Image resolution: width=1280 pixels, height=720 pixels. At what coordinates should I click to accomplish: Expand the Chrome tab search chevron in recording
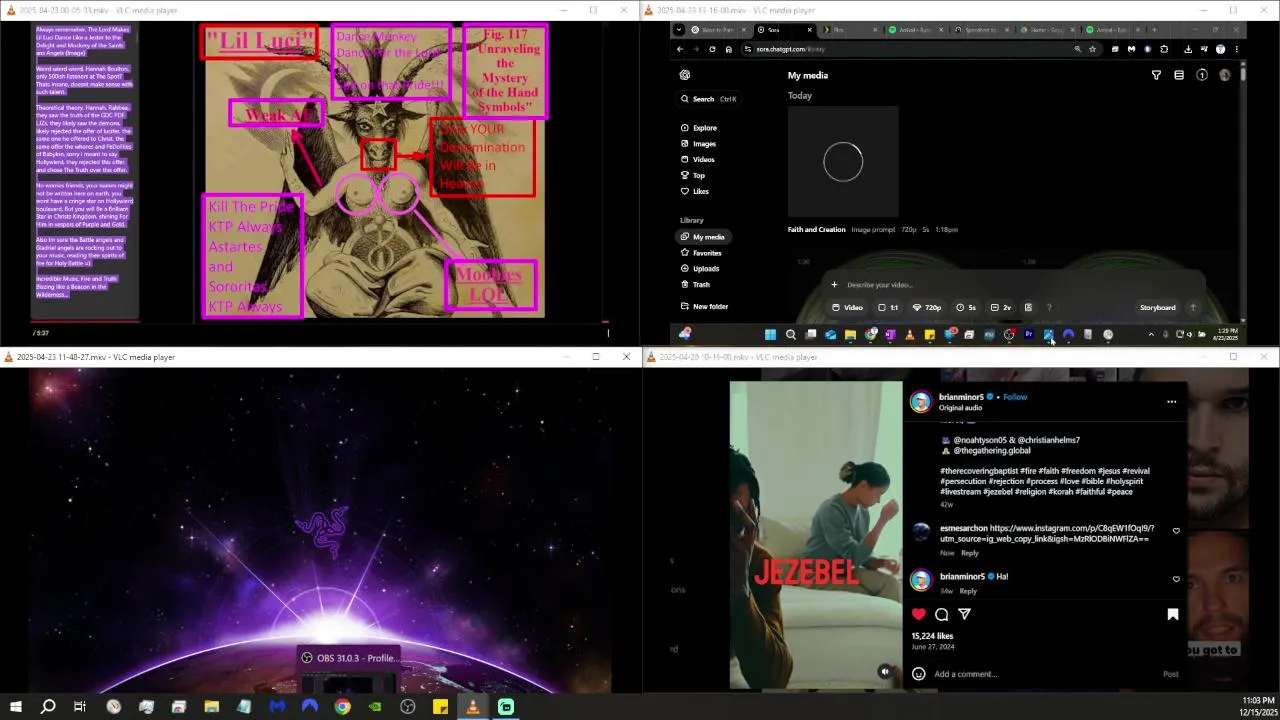point(680,30)
